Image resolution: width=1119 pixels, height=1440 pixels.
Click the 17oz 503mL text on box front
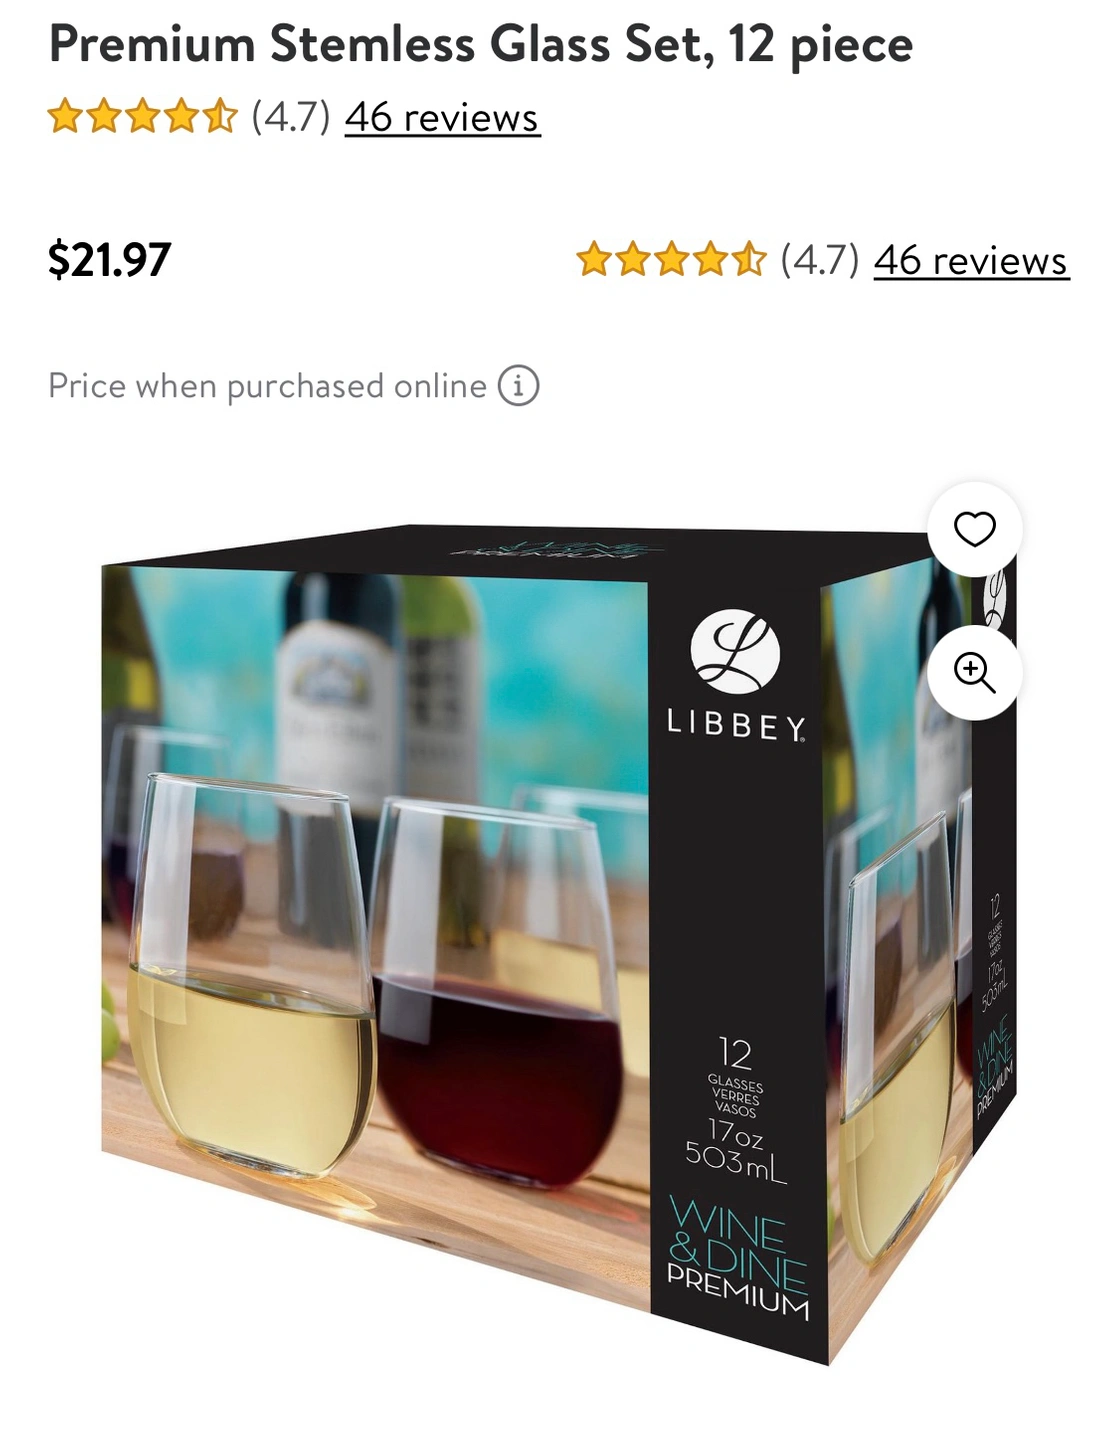736,1148
